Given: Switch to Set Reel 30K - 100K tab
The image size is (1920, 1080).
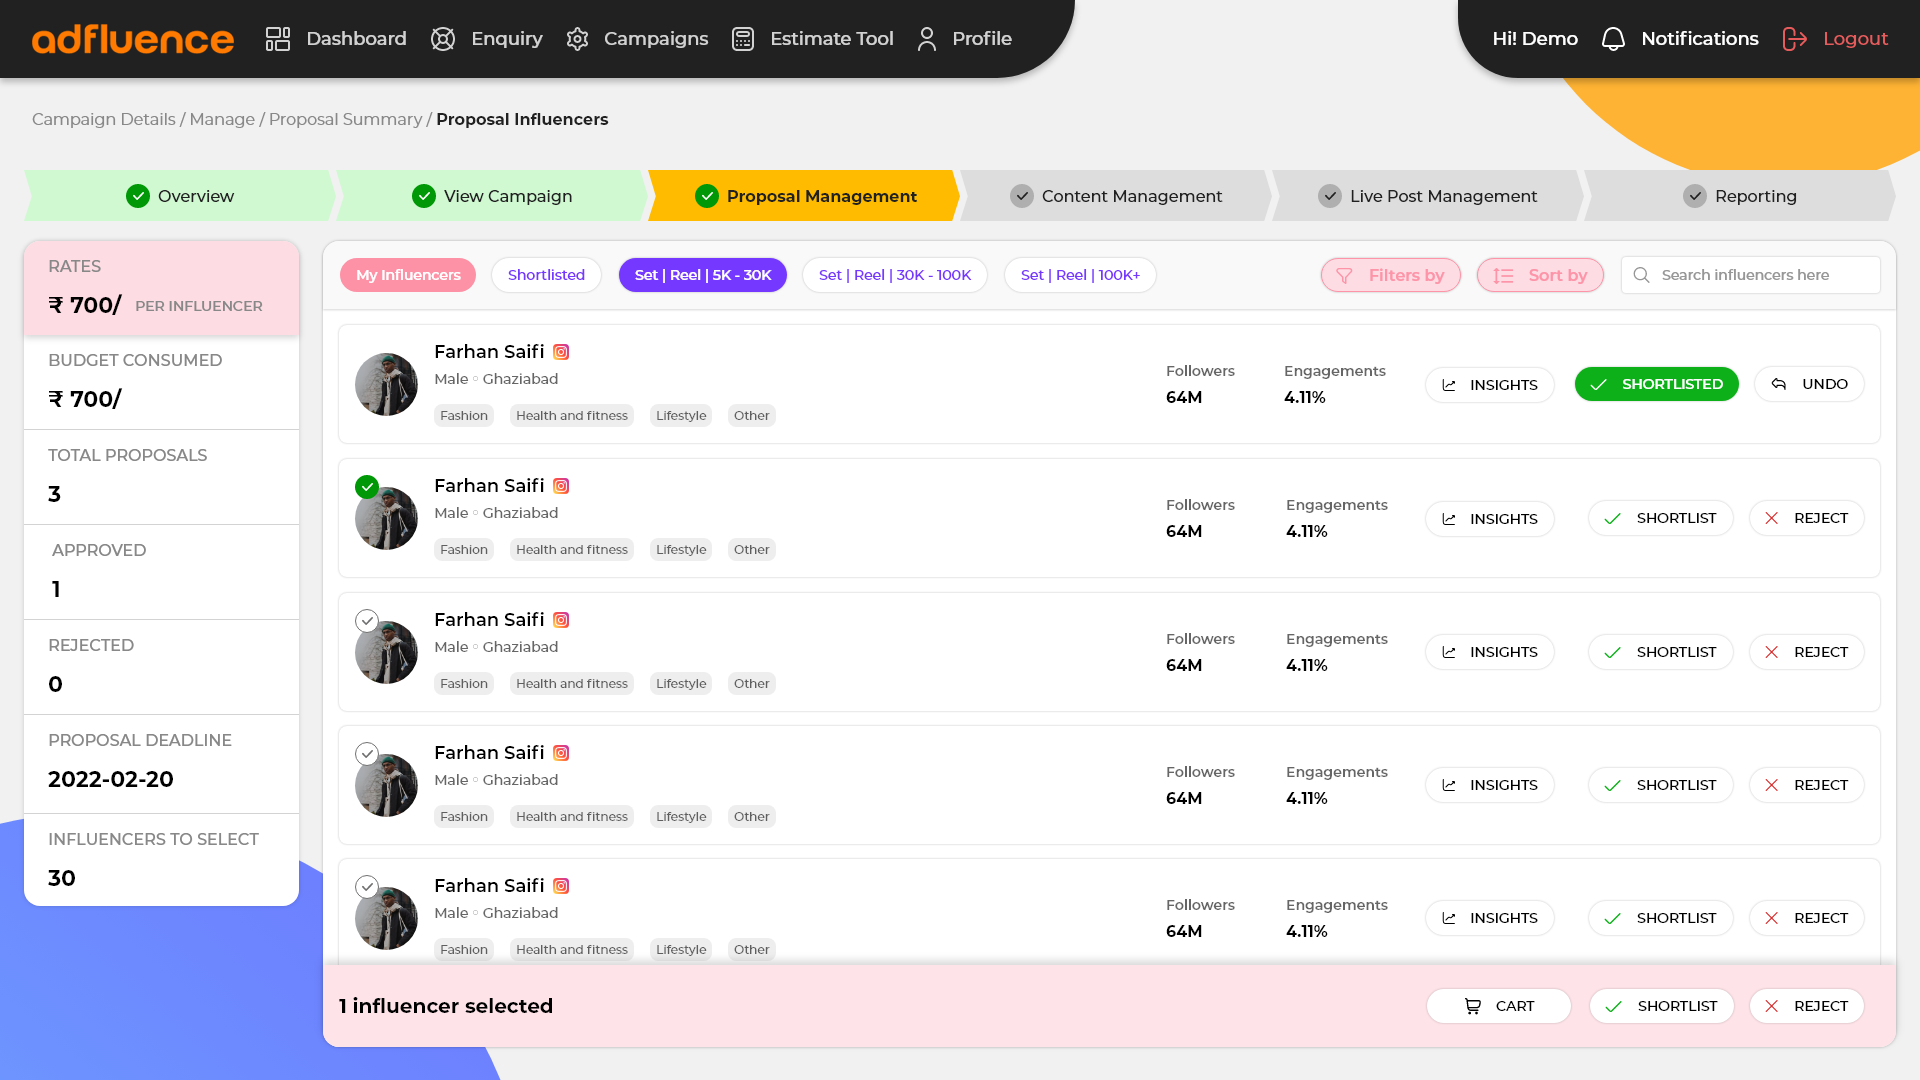Looking at the screenshot, I should click(x=894, y=275).
